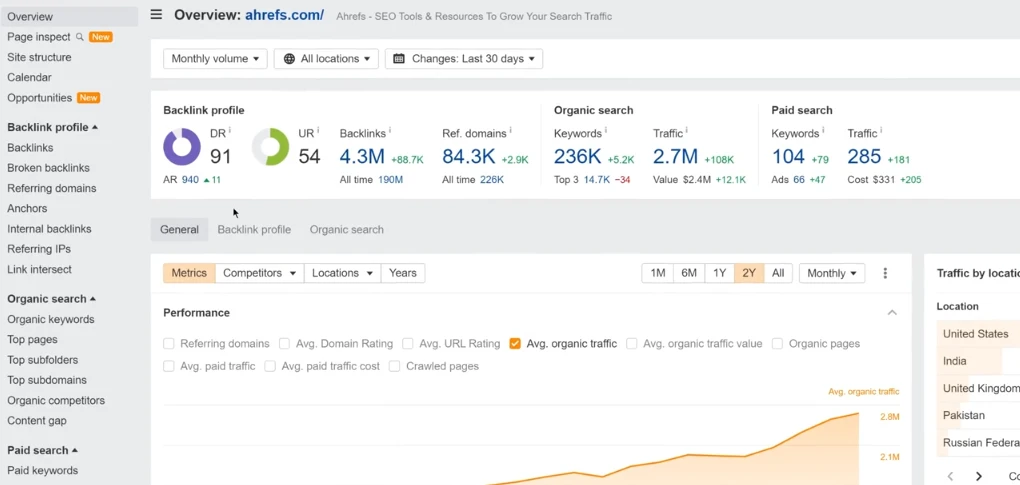Viewport: 1020px width, 485px height.
Task: Click the 4.3M backlinks count
Action: coord(362,157)
